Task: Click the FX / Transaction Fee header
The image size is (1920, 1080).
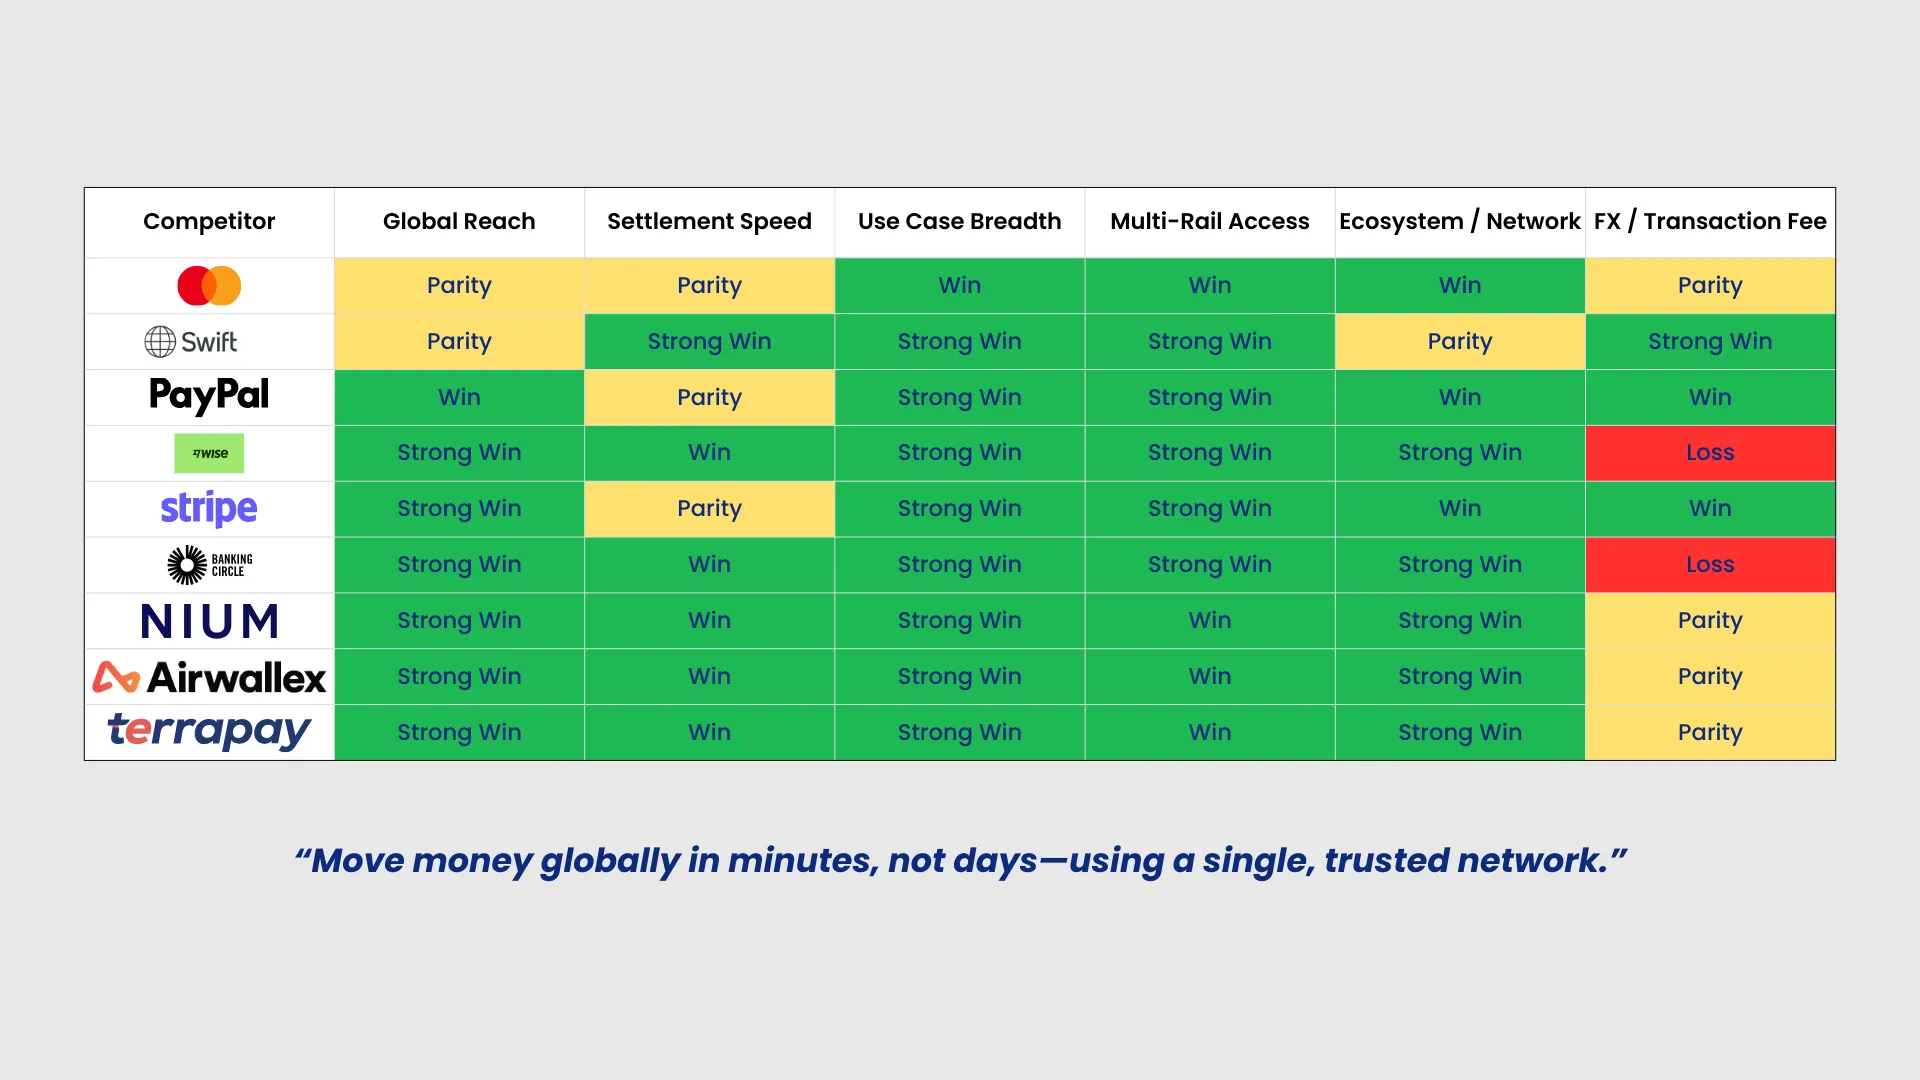Action: (1710, 221)
